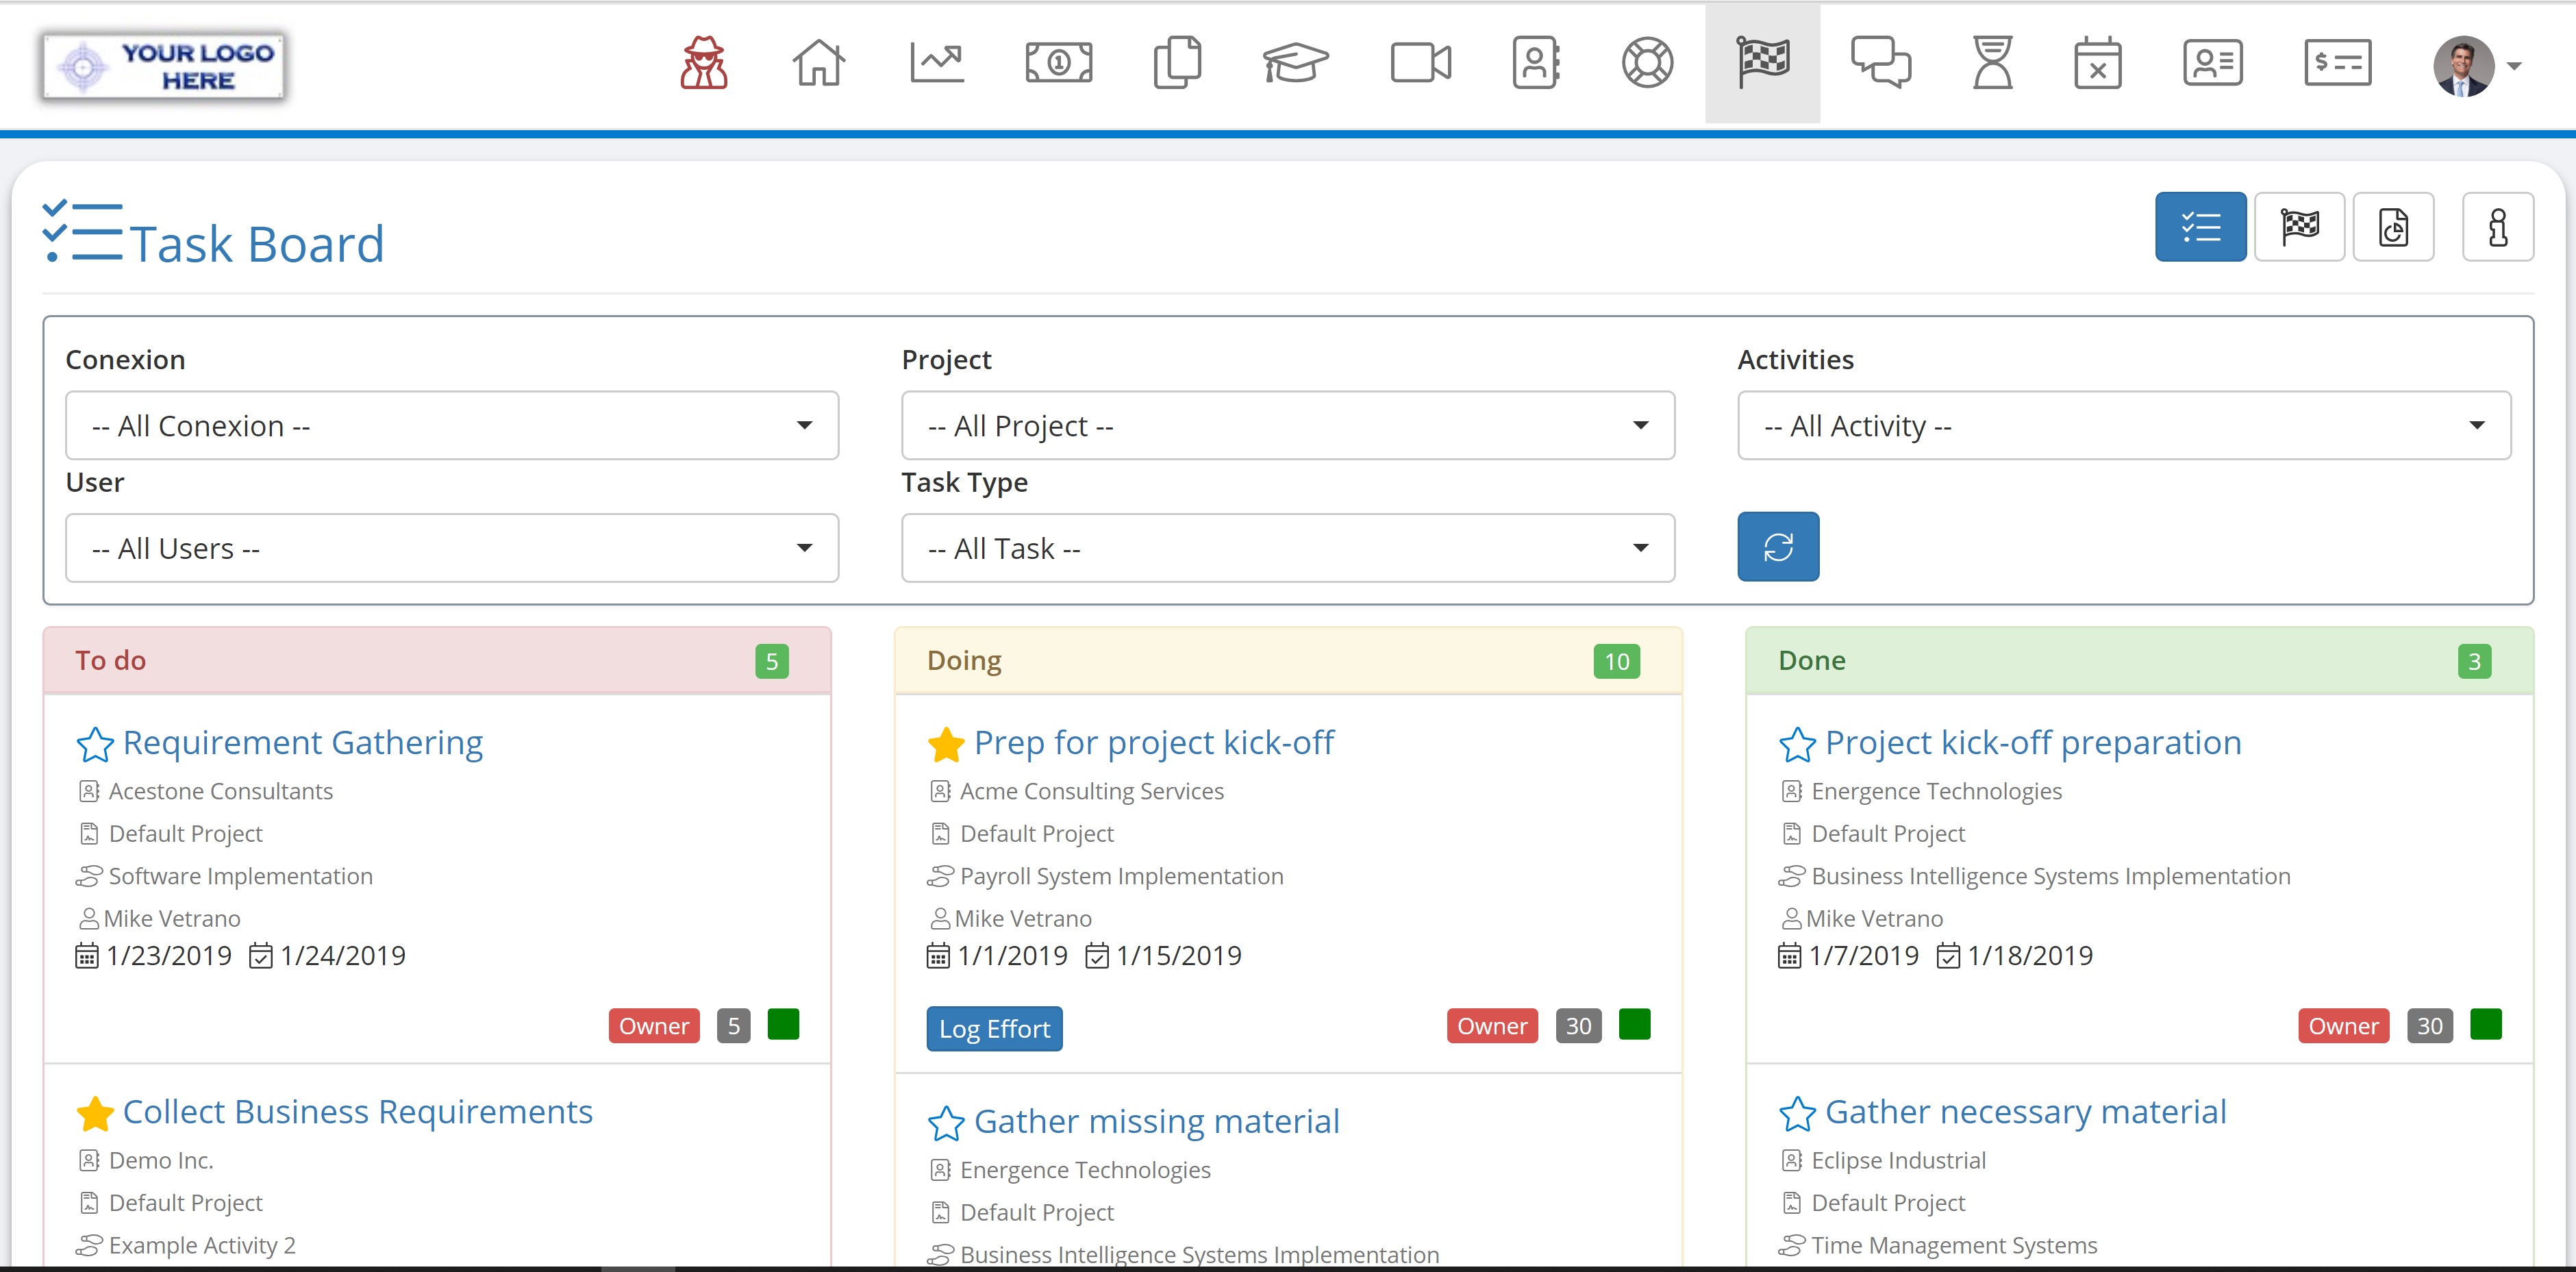Open the graduation cap training icon
The height and width of the screenshot is (1272, 2576).
tap(1295, 63)
